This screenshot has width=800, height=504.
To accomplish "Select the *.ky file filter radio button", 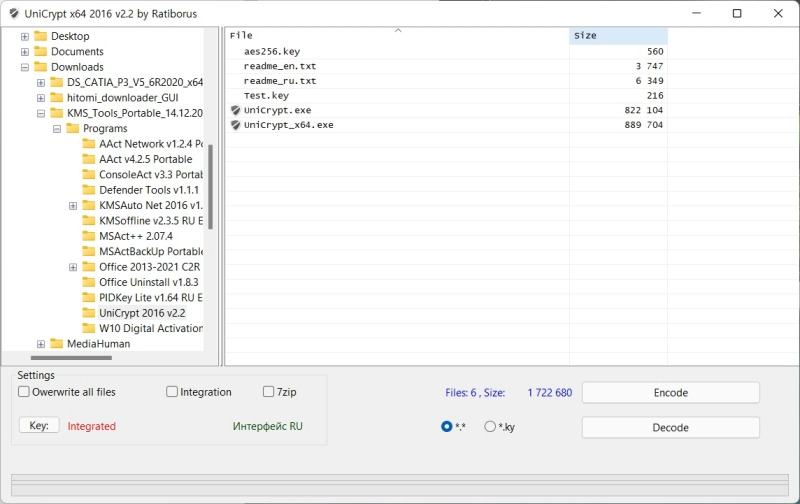I will [490, 426].
